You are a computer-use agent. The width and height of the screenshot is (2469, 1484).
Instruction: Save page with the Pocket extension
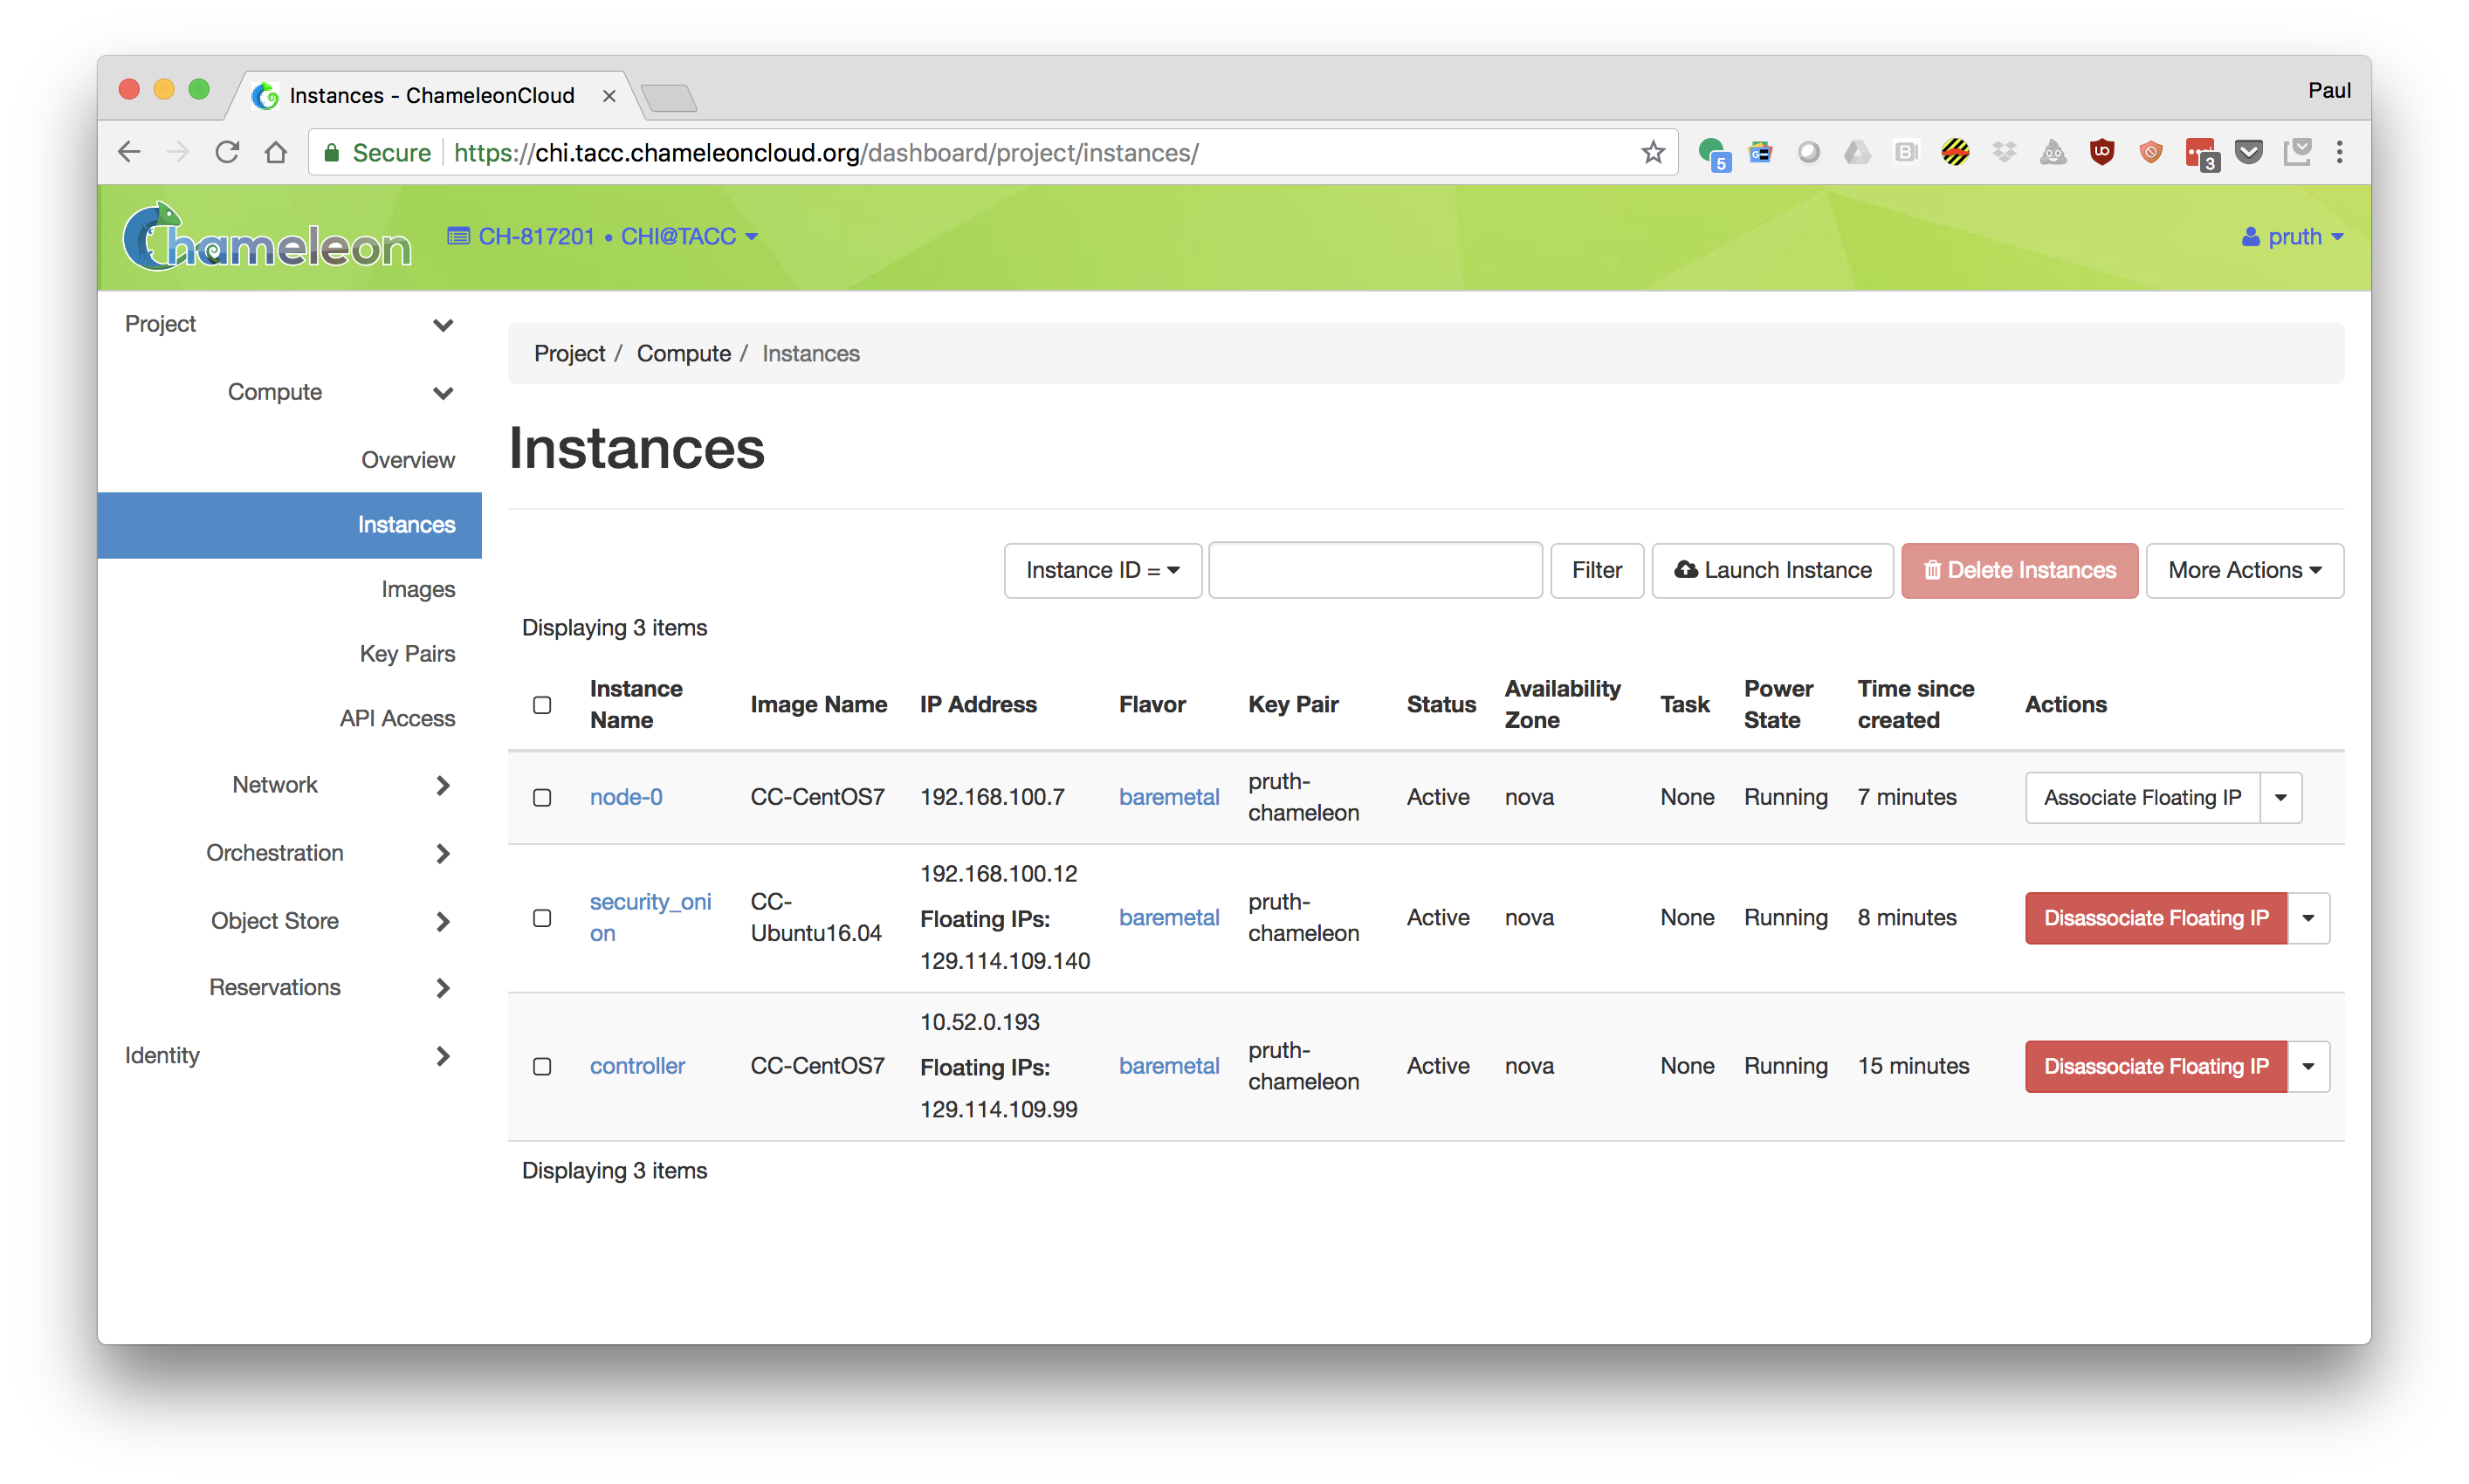pos(2249,152)
